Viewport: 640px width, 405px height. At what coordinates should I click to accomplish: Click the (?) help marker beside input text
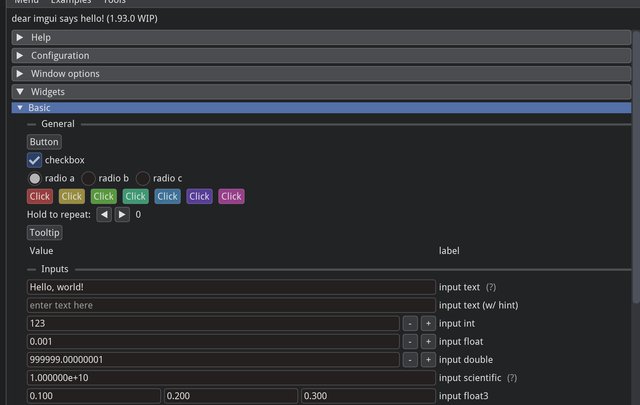tap(491, 287)
